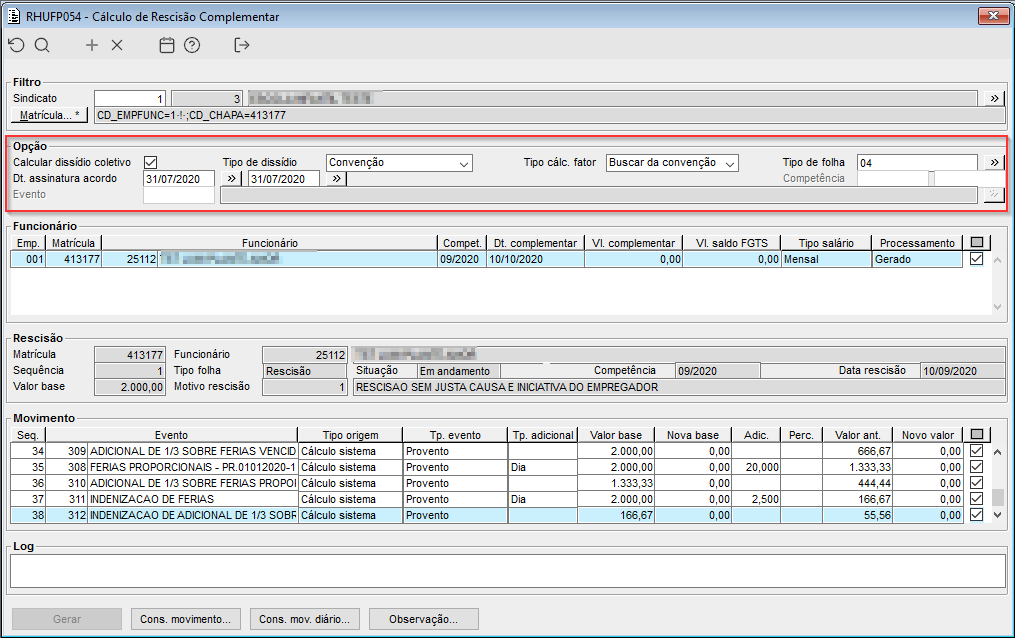Toggle Calcular dissídio coletivo checkbox

pos(151,162)
